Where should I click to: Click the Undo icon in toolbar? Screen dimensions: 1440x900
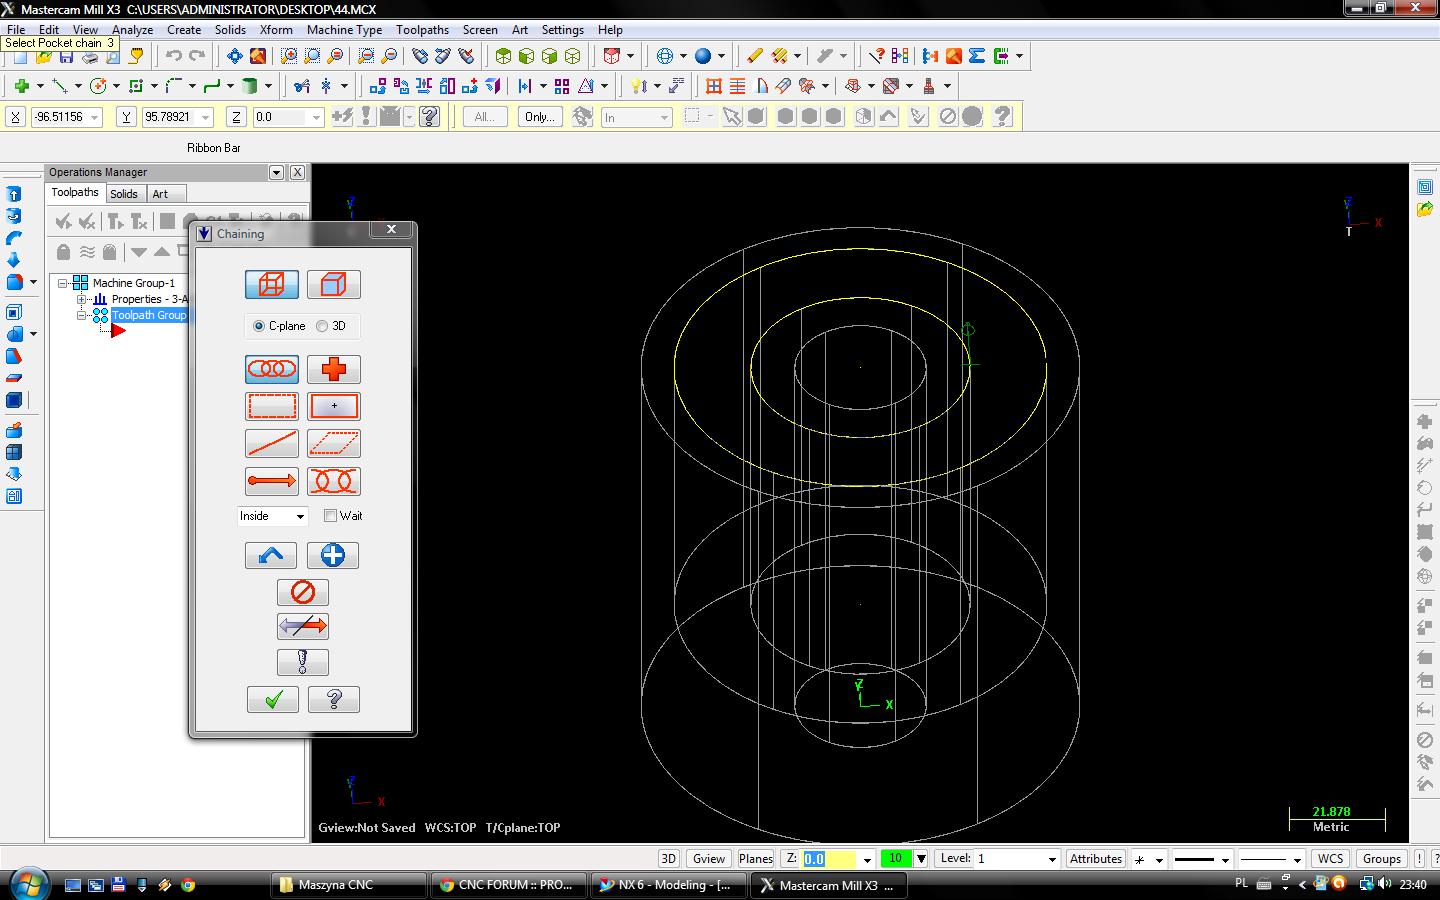click(174, 56)
